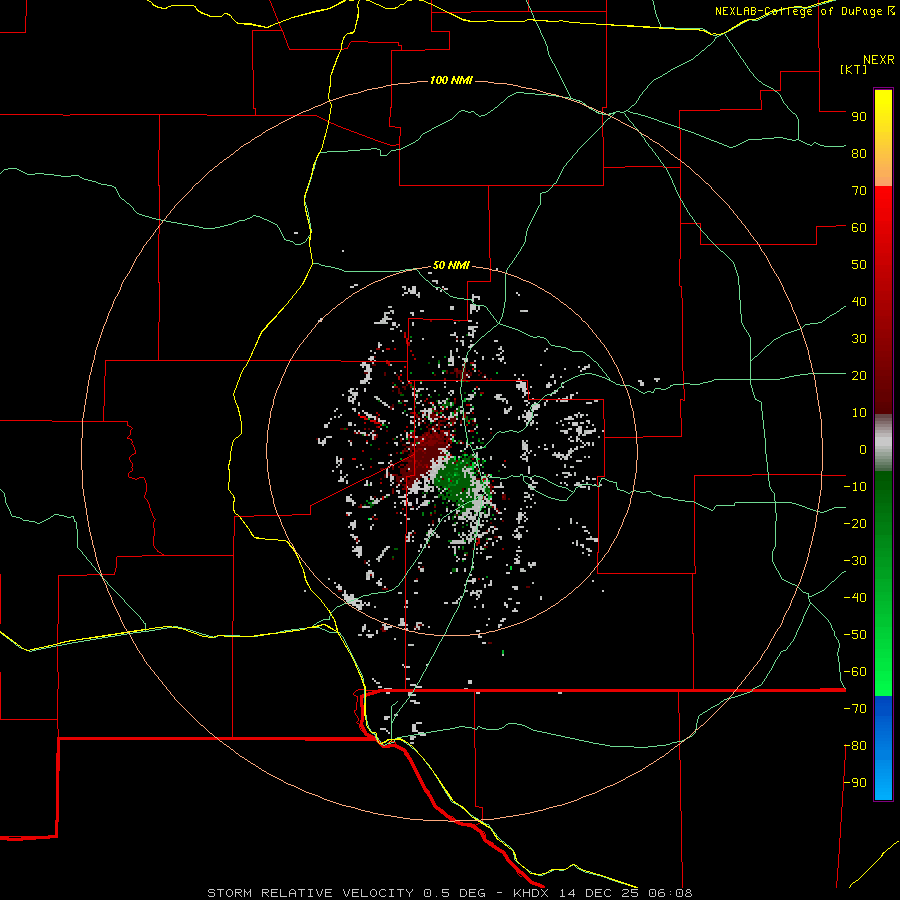Click the 40 value on velocity scale
900x900 pixels.
859,301
